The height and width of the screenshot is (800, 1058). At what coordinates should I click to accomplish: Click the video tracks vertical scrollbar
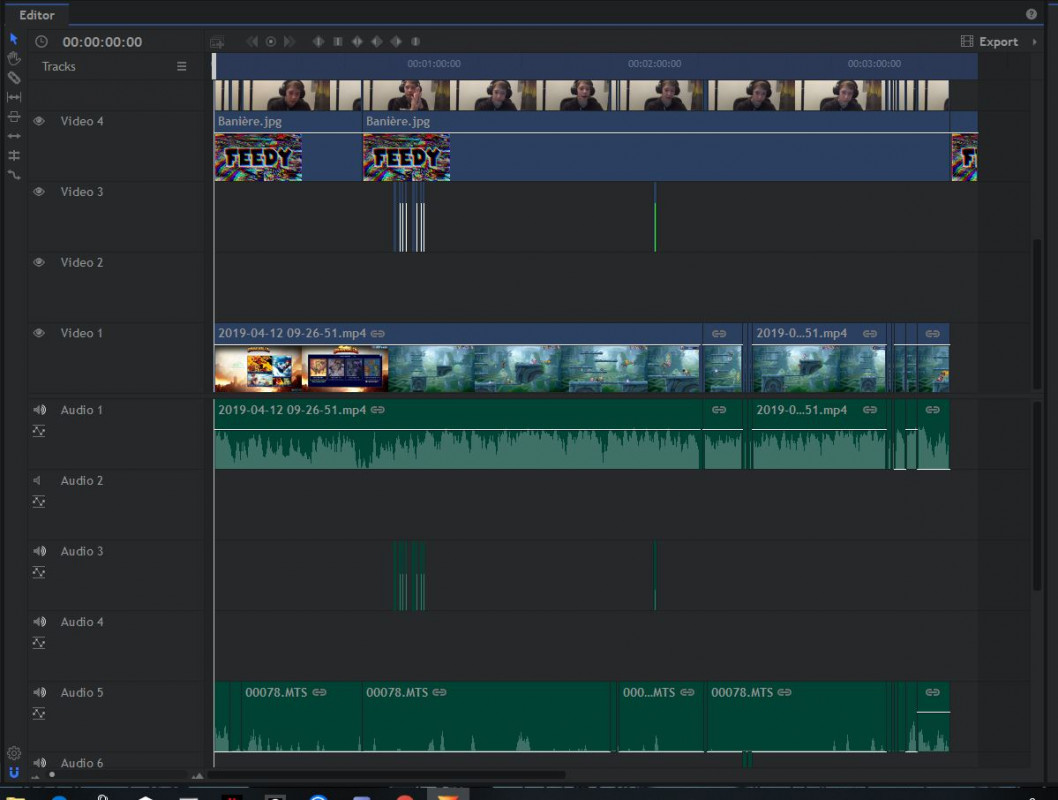1036,313
